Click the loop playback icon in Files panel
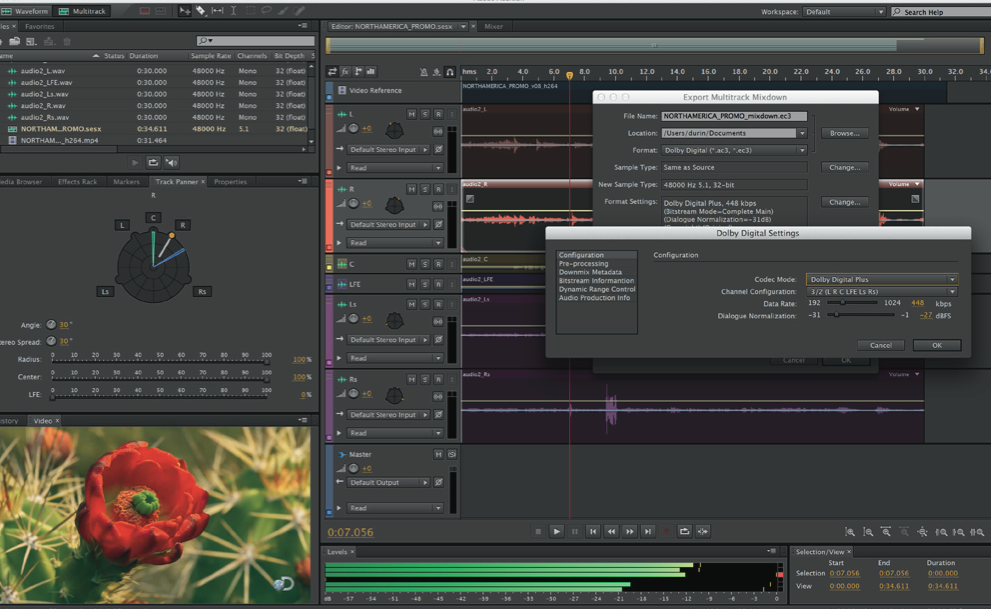This screenshot has height=609, width=991. point(153,162)
